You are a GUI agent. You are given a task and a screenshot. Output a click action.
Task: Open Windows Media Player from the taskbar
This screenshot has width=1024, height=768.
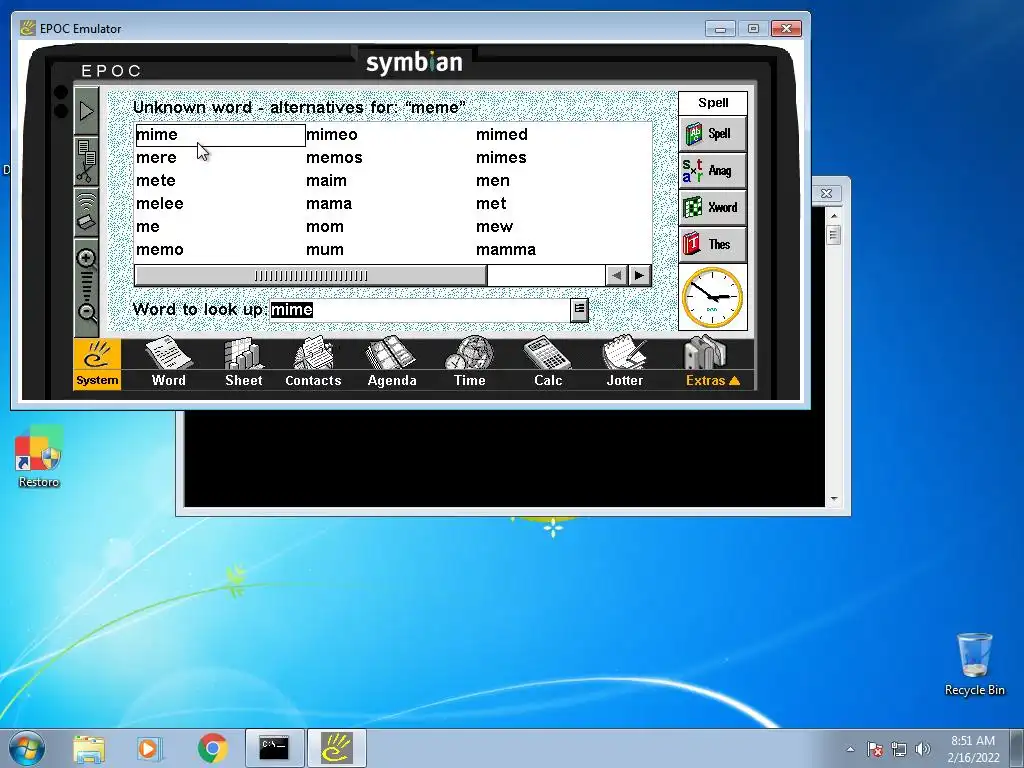149,748
